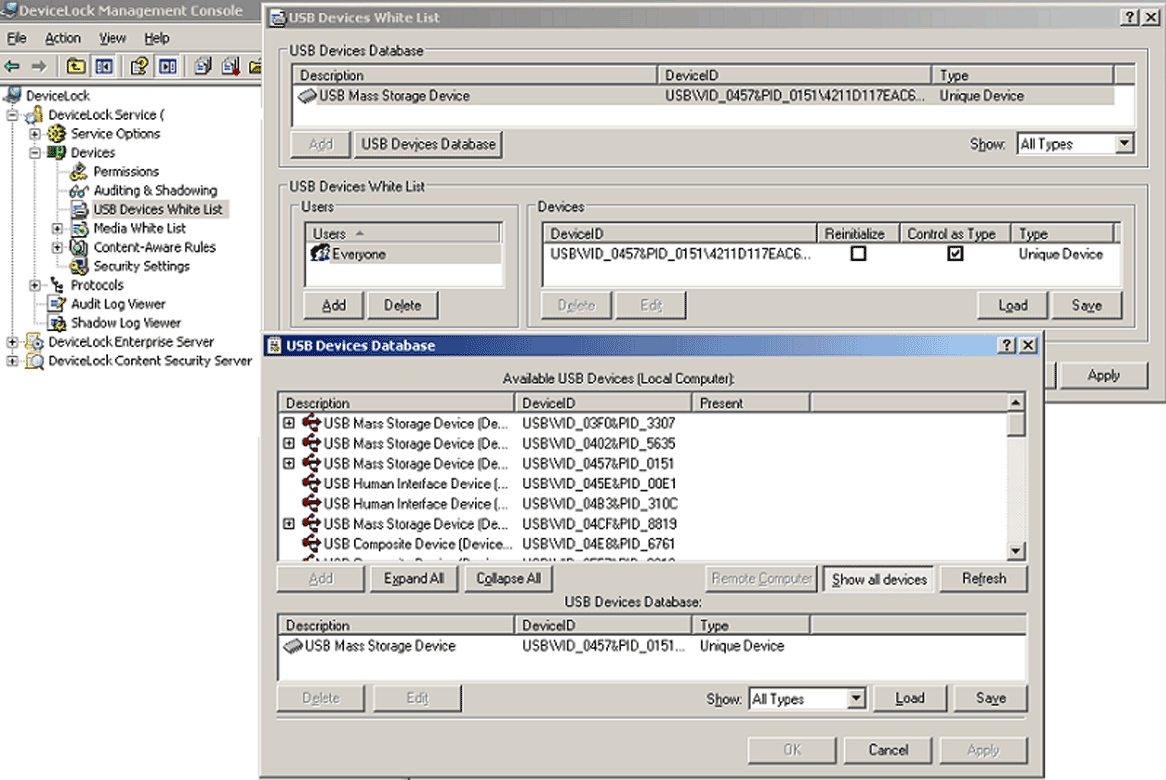Screen dimensions: 1166x780
Task: Open the Help menu
Action: pos(157,38)
